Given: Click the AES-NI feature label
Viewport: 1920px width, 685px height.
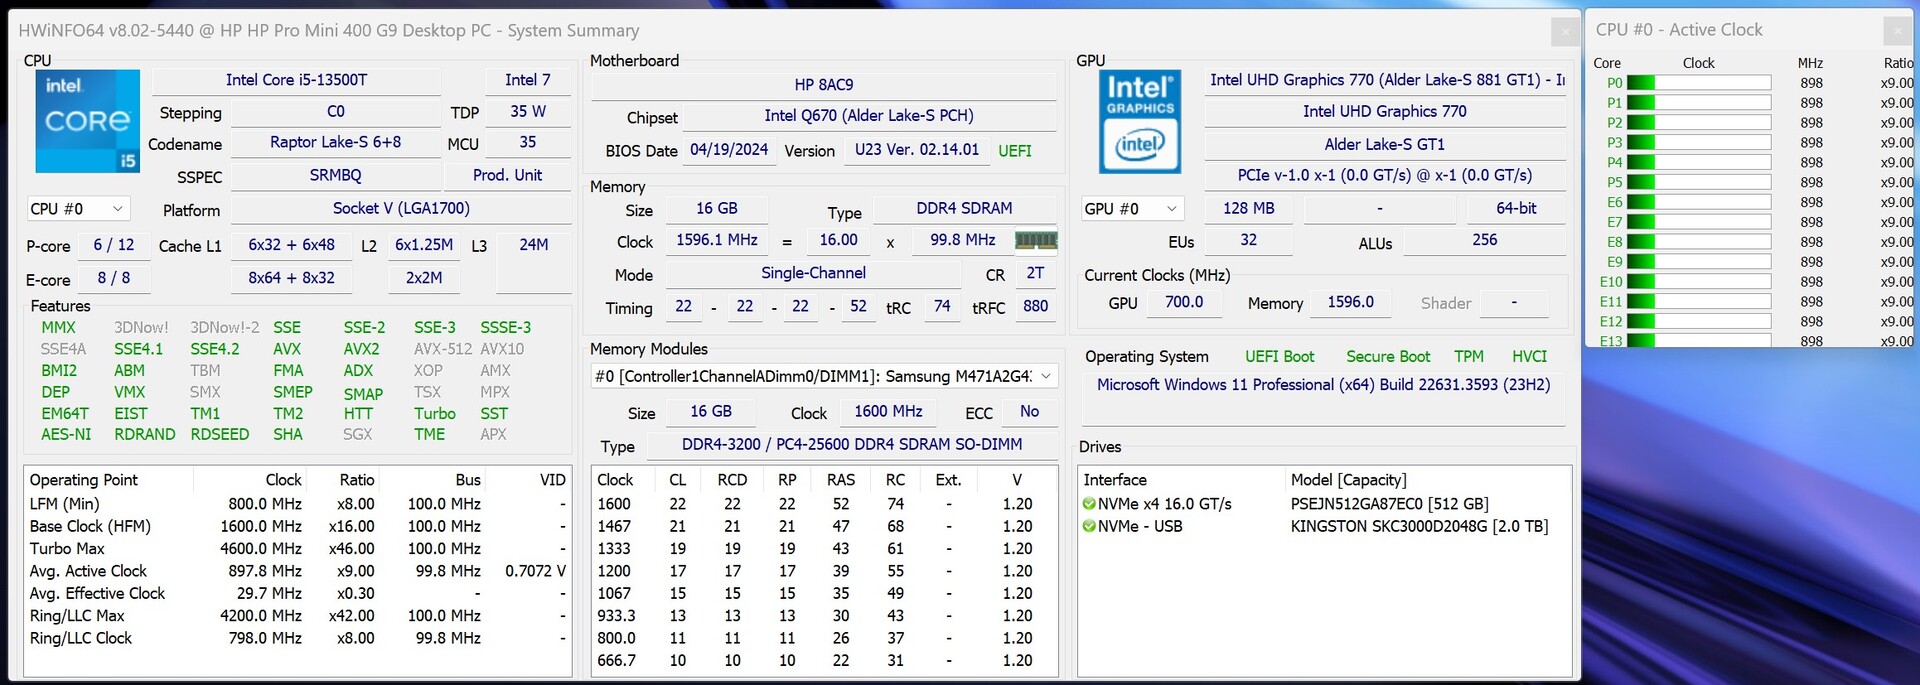Looking at the screenshot, I should [66, 435].
